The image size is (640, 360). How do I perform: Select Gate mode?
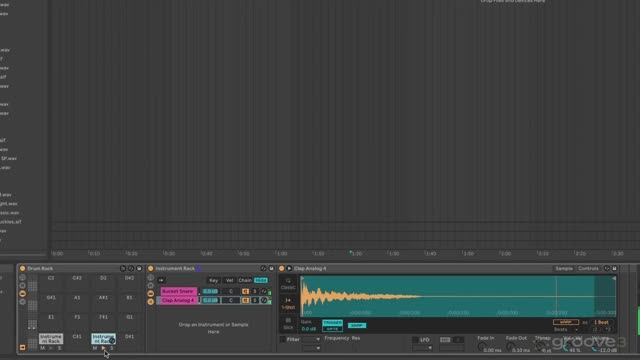click(332, 329)
